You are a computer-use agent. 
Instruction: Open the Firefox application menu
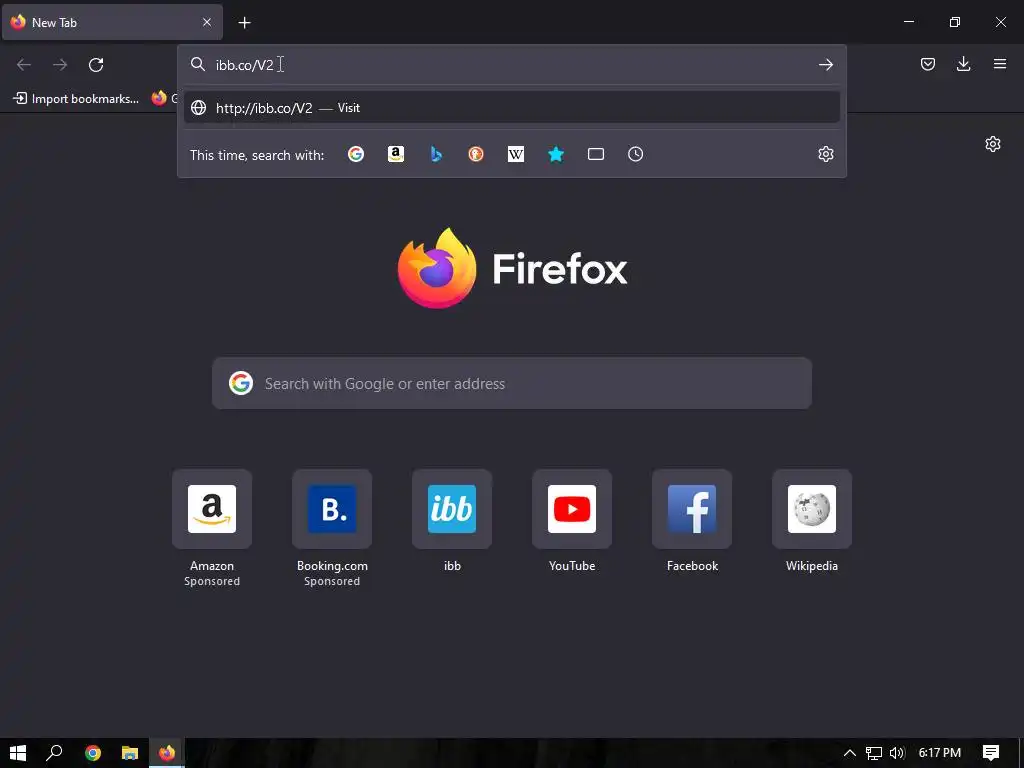coord(1000,64)
